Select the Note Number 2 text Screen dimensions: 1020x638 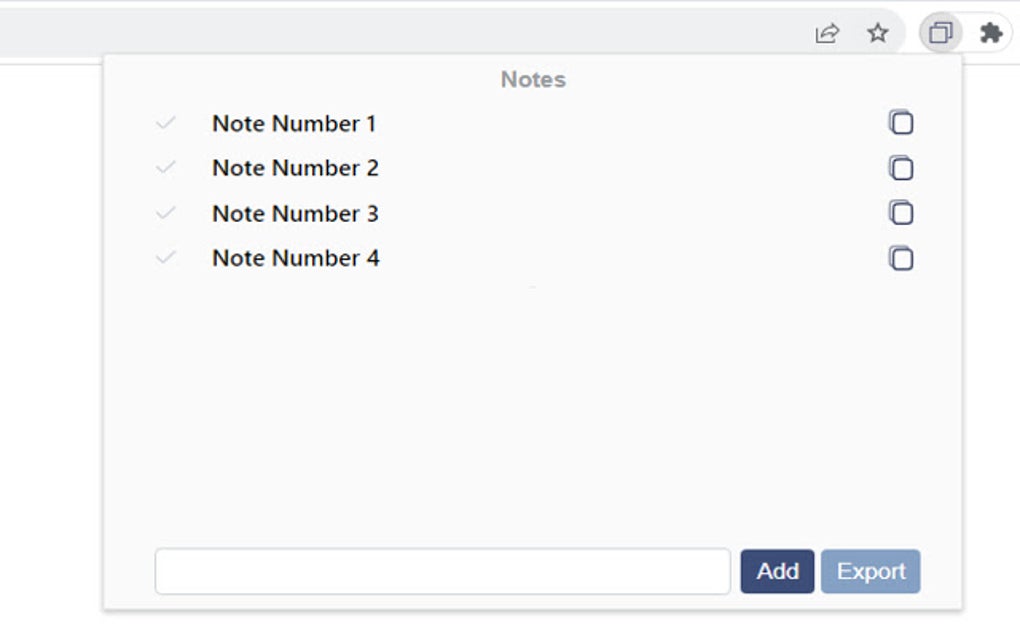pyautogui.click(x=295, y=168)
